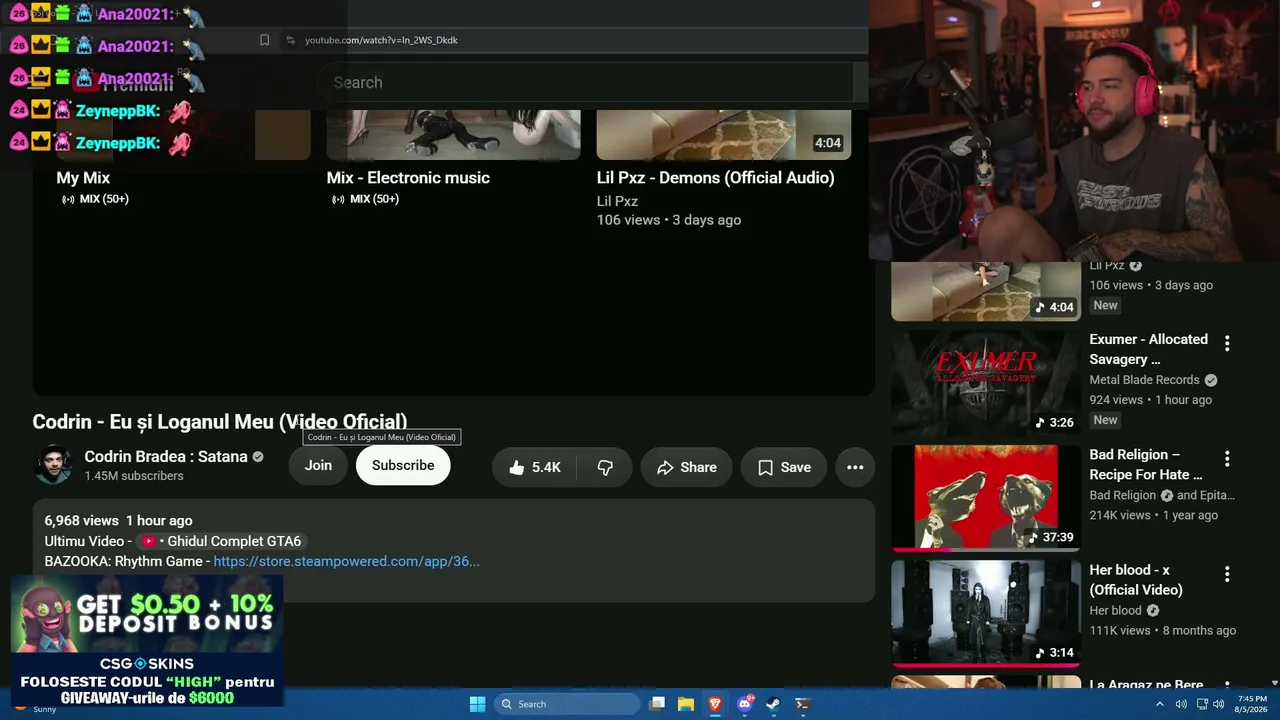
Task: Visit the Lil Pxz channel under Demons title
Action: tap(617, 201)
